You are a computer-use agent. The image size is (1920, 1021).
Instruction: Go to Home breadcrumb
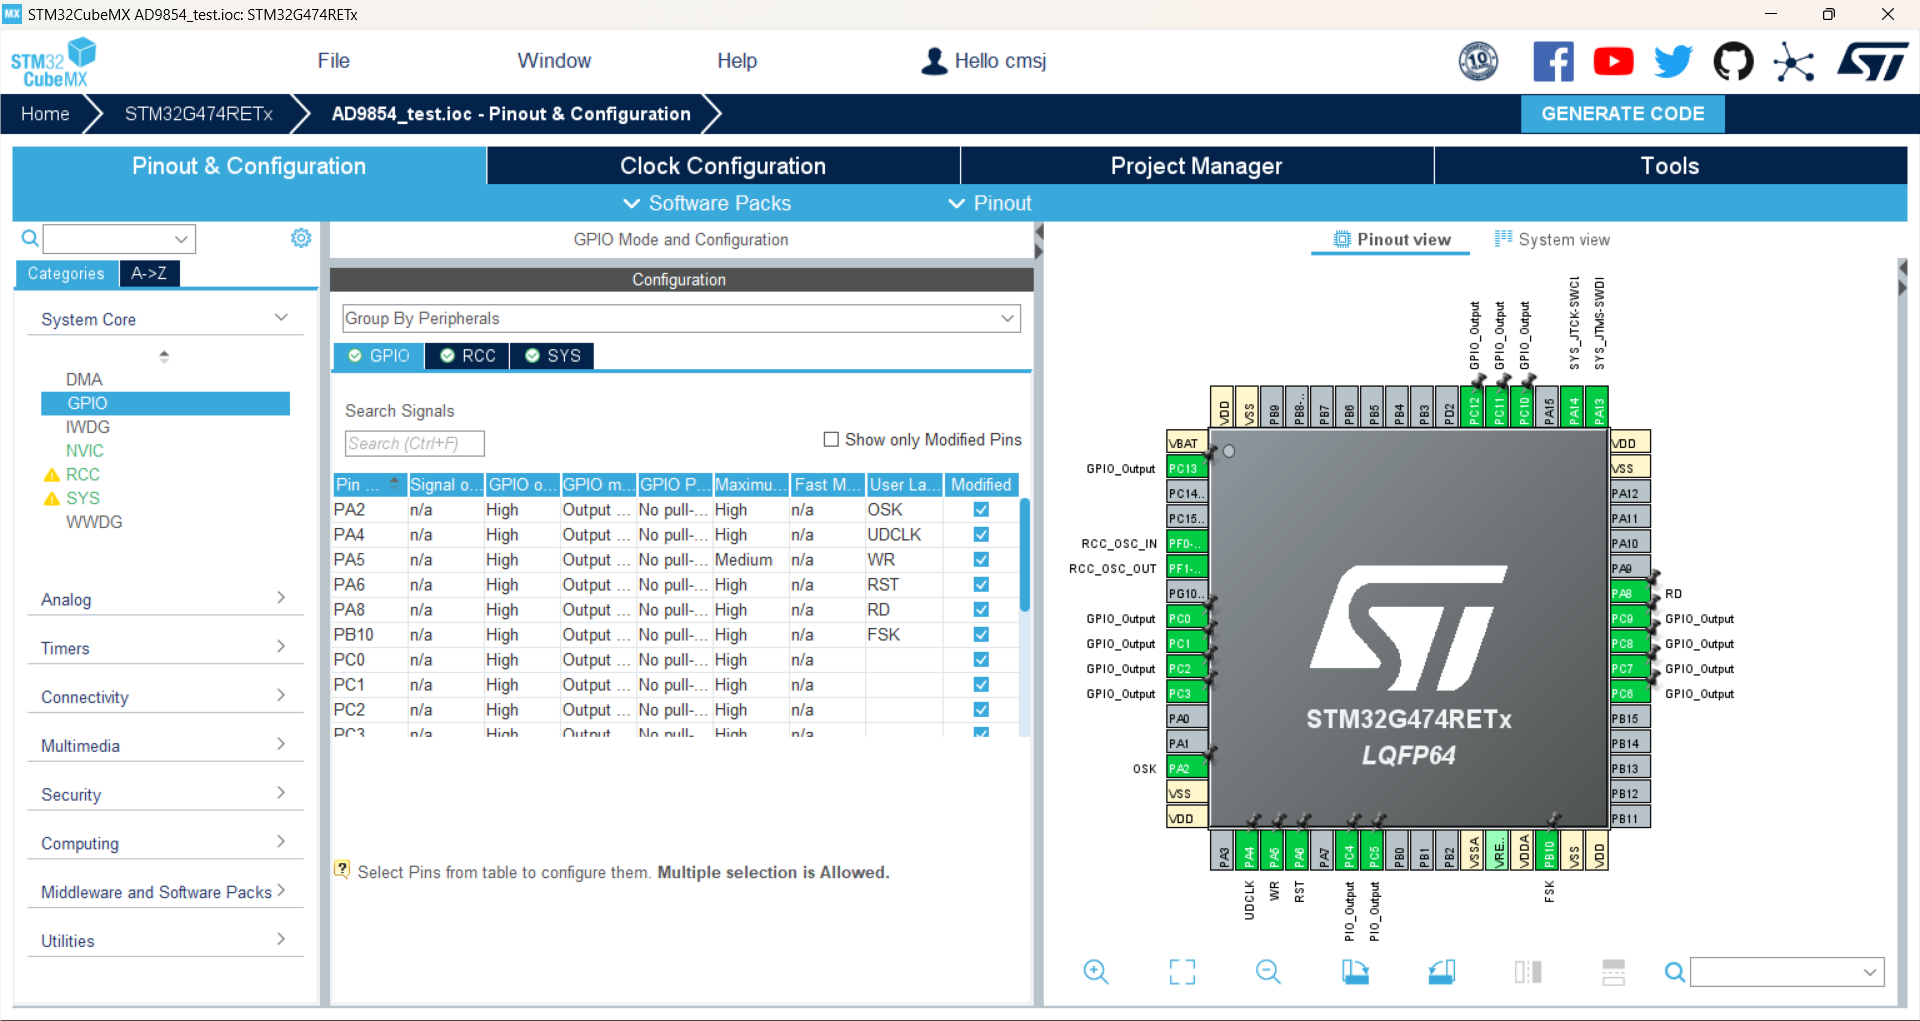(45, 114)
